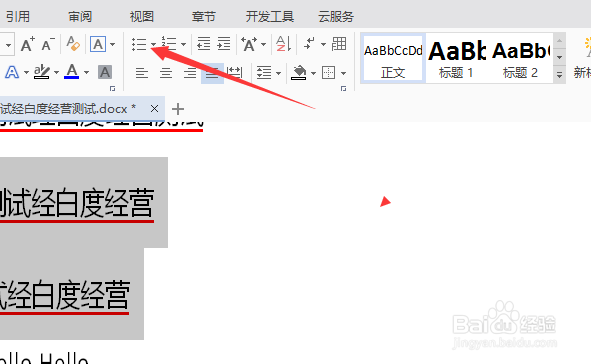
Task: Expand the font size dropdown arrow
Action: click(8, 45)
